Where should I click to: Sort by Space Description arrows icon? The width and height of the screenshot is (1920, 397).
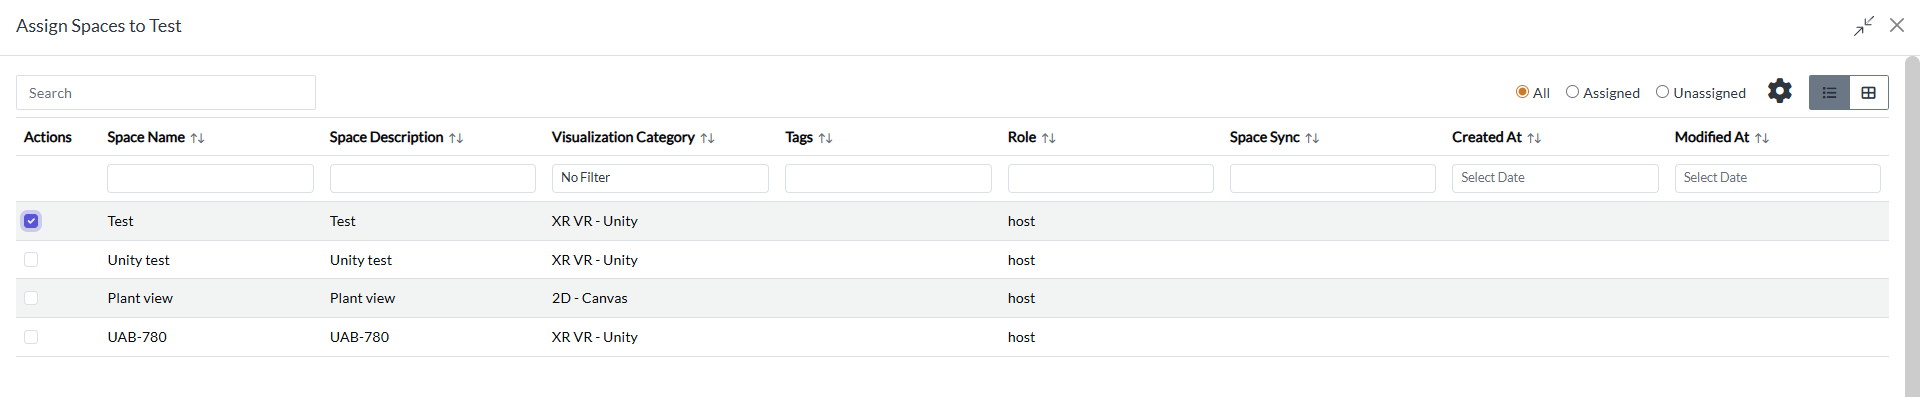(x=456, y=138)
